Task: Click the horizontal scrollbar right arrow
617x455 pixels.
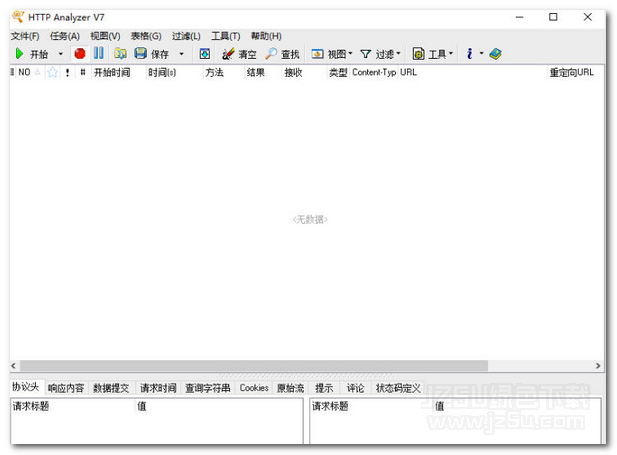Action: (598, 366)
